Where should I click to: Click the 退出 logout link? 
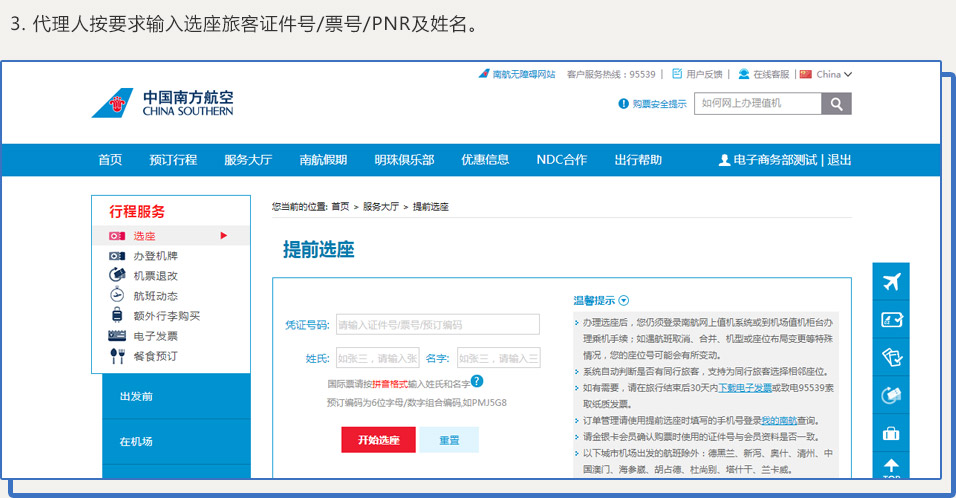839,160
